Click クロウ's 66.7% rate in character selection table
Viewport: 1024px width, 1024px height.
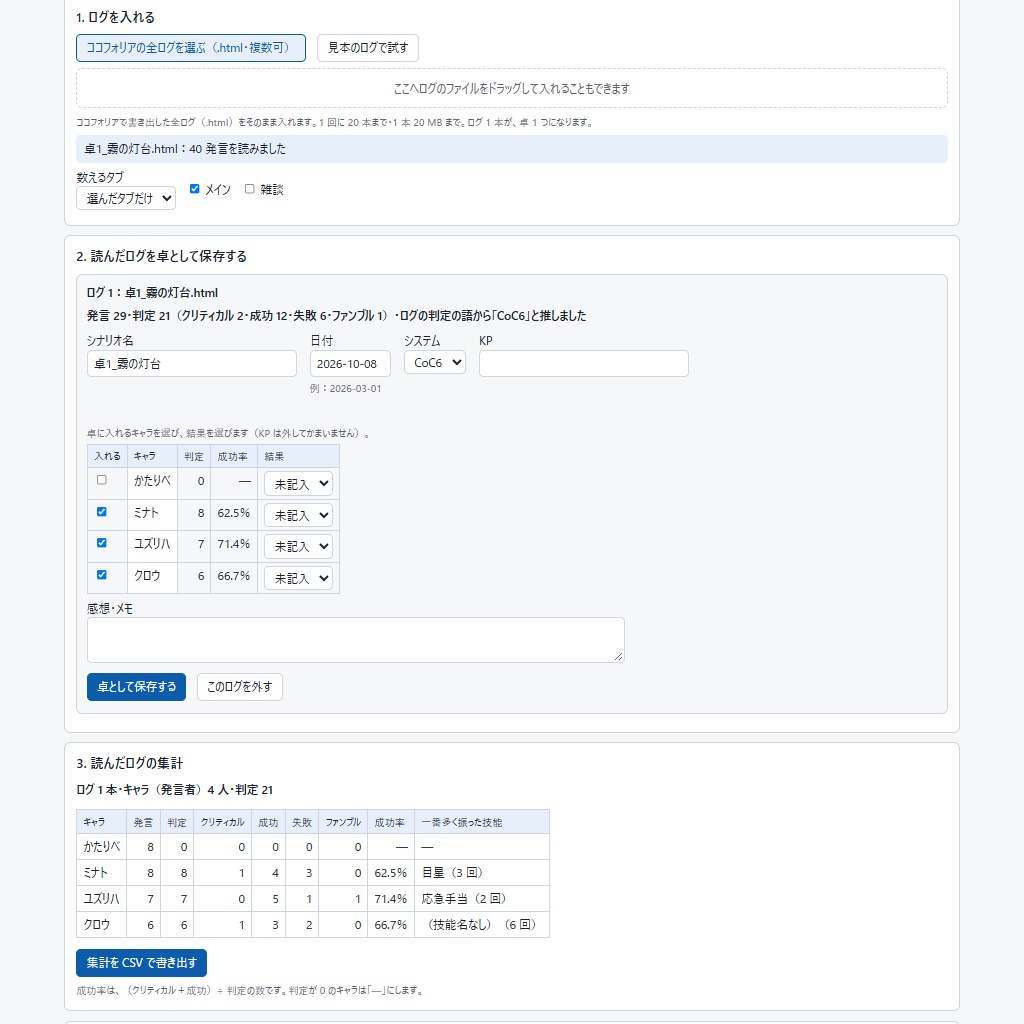tap(234, 576)
